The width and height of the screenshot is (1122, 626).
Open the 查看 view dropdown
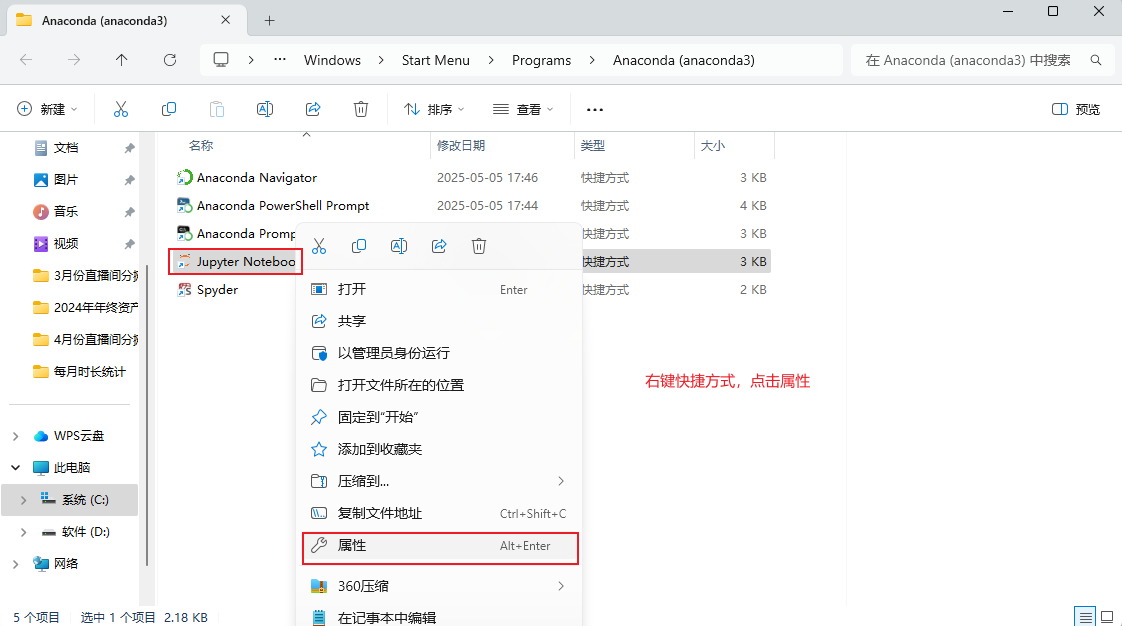523,109
